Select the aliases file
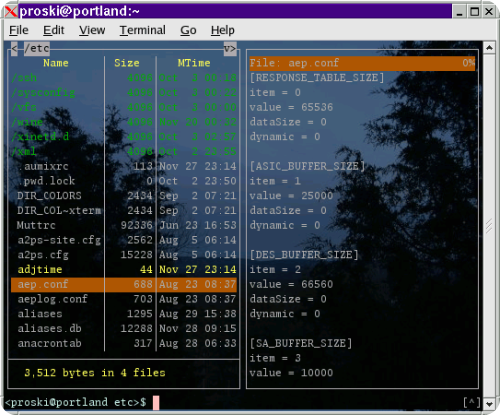Screen dimensions: 500x415 point(124,314)
